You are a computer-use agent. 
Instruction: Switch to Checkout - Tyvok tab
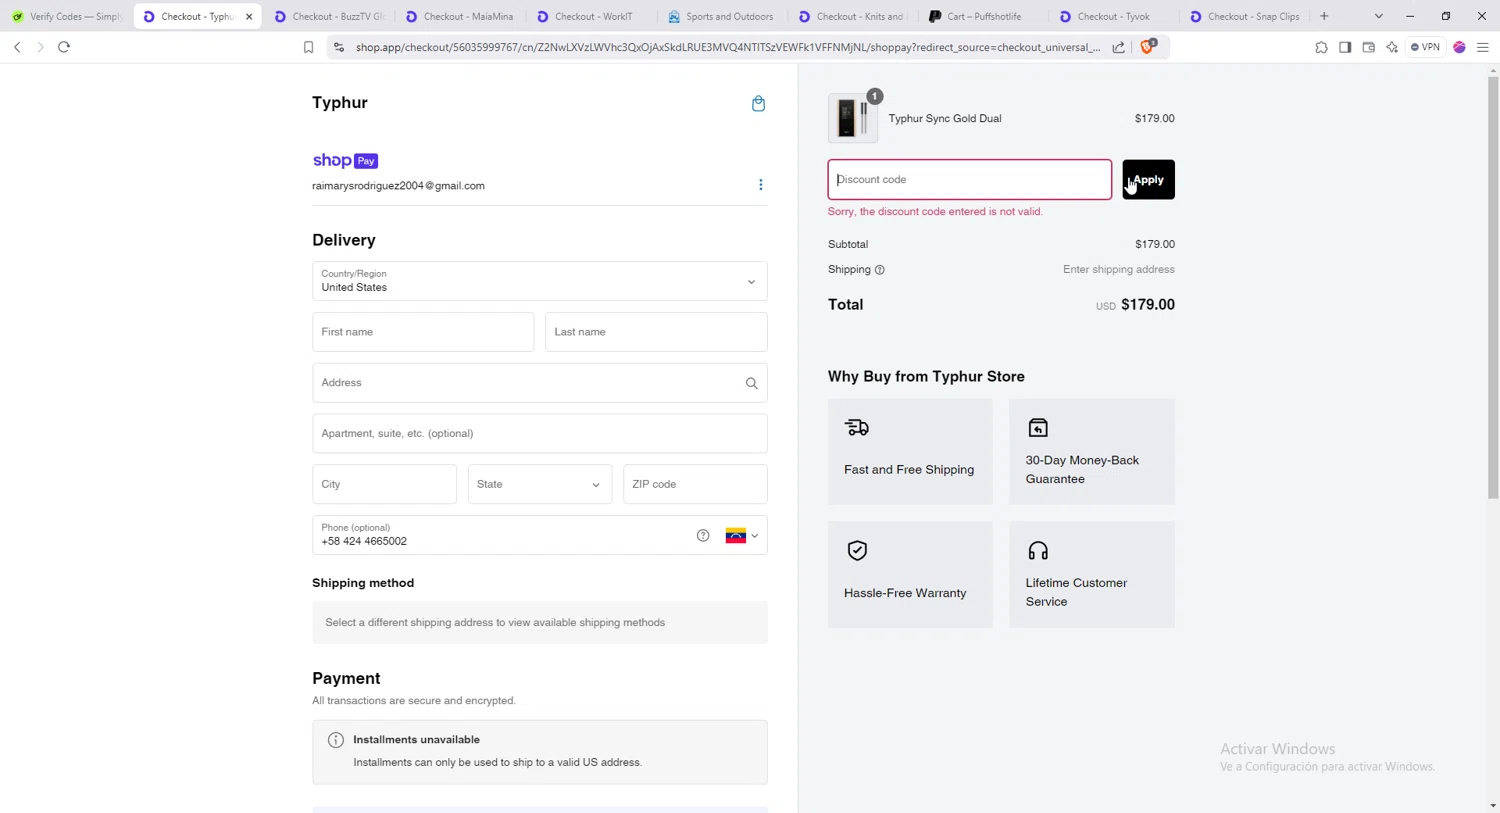click(1114, 16)
